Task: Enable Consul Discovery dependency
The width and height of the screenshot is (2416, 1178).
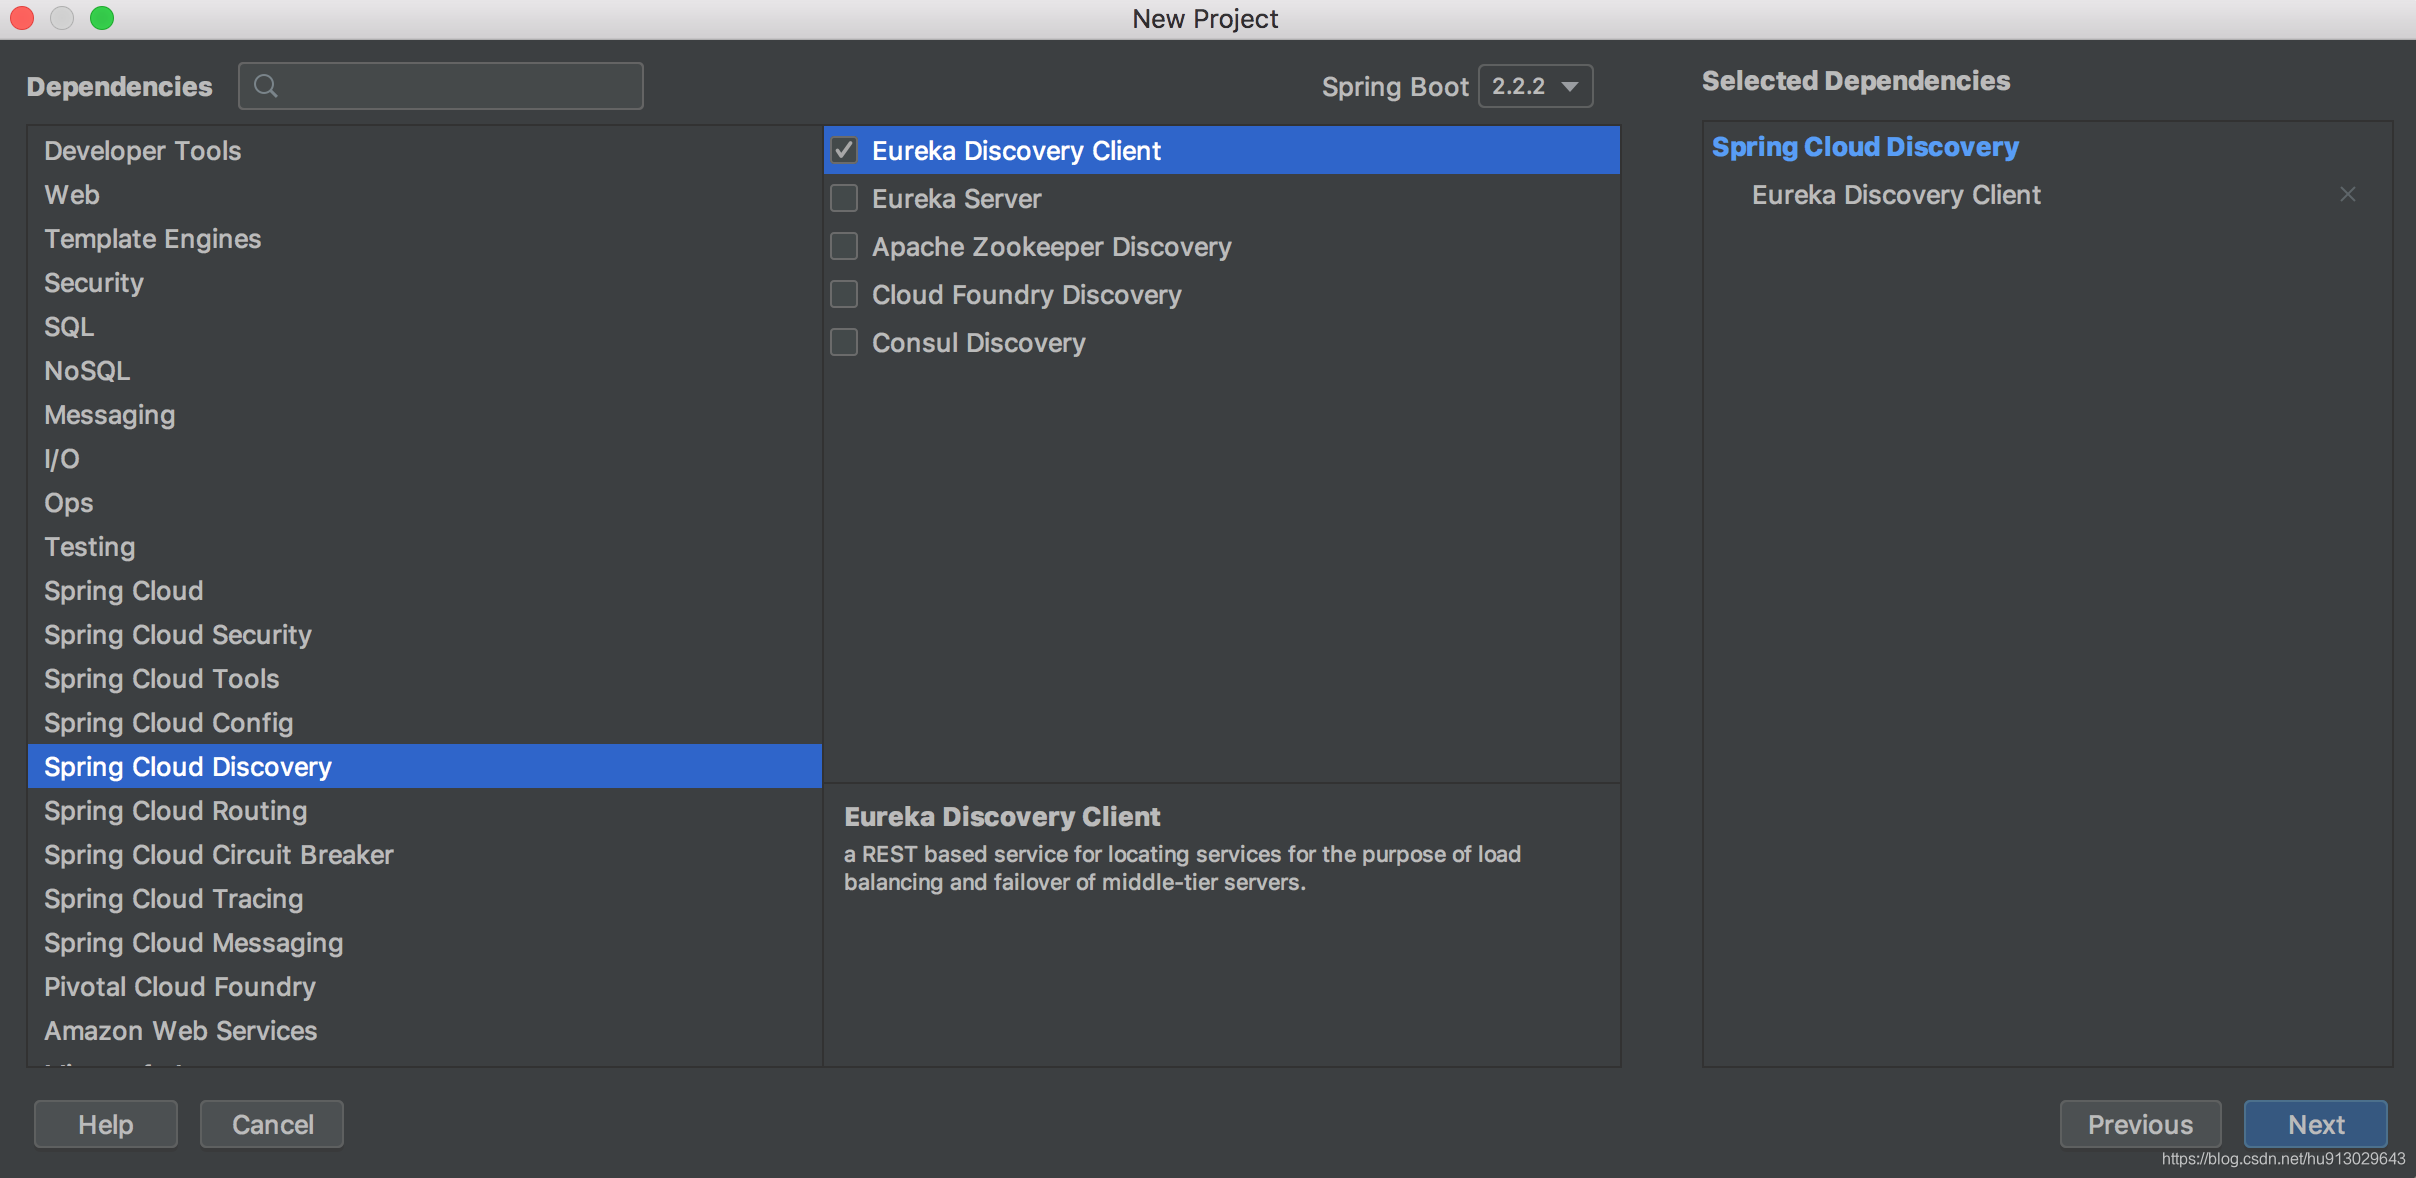Action: pos(844,342)
